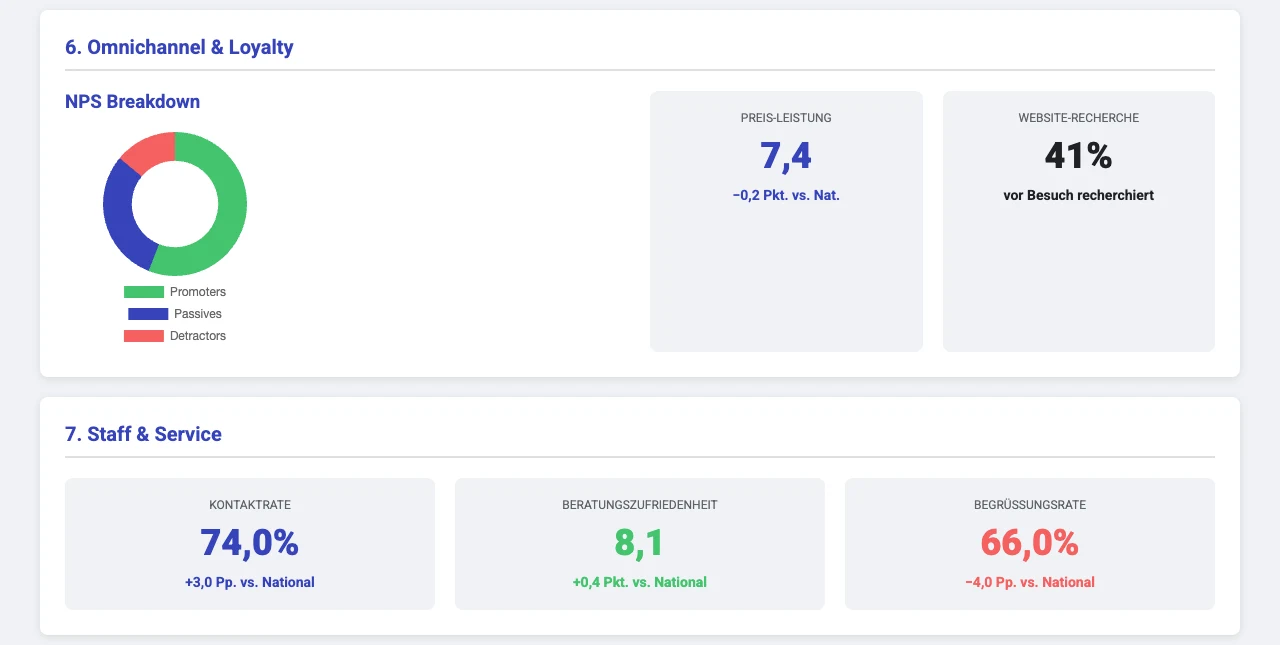The height and width of the screenshot is (645, 1280).
Task: Click the 'KONTAKTRATE' card label
Action: [250, 505]
